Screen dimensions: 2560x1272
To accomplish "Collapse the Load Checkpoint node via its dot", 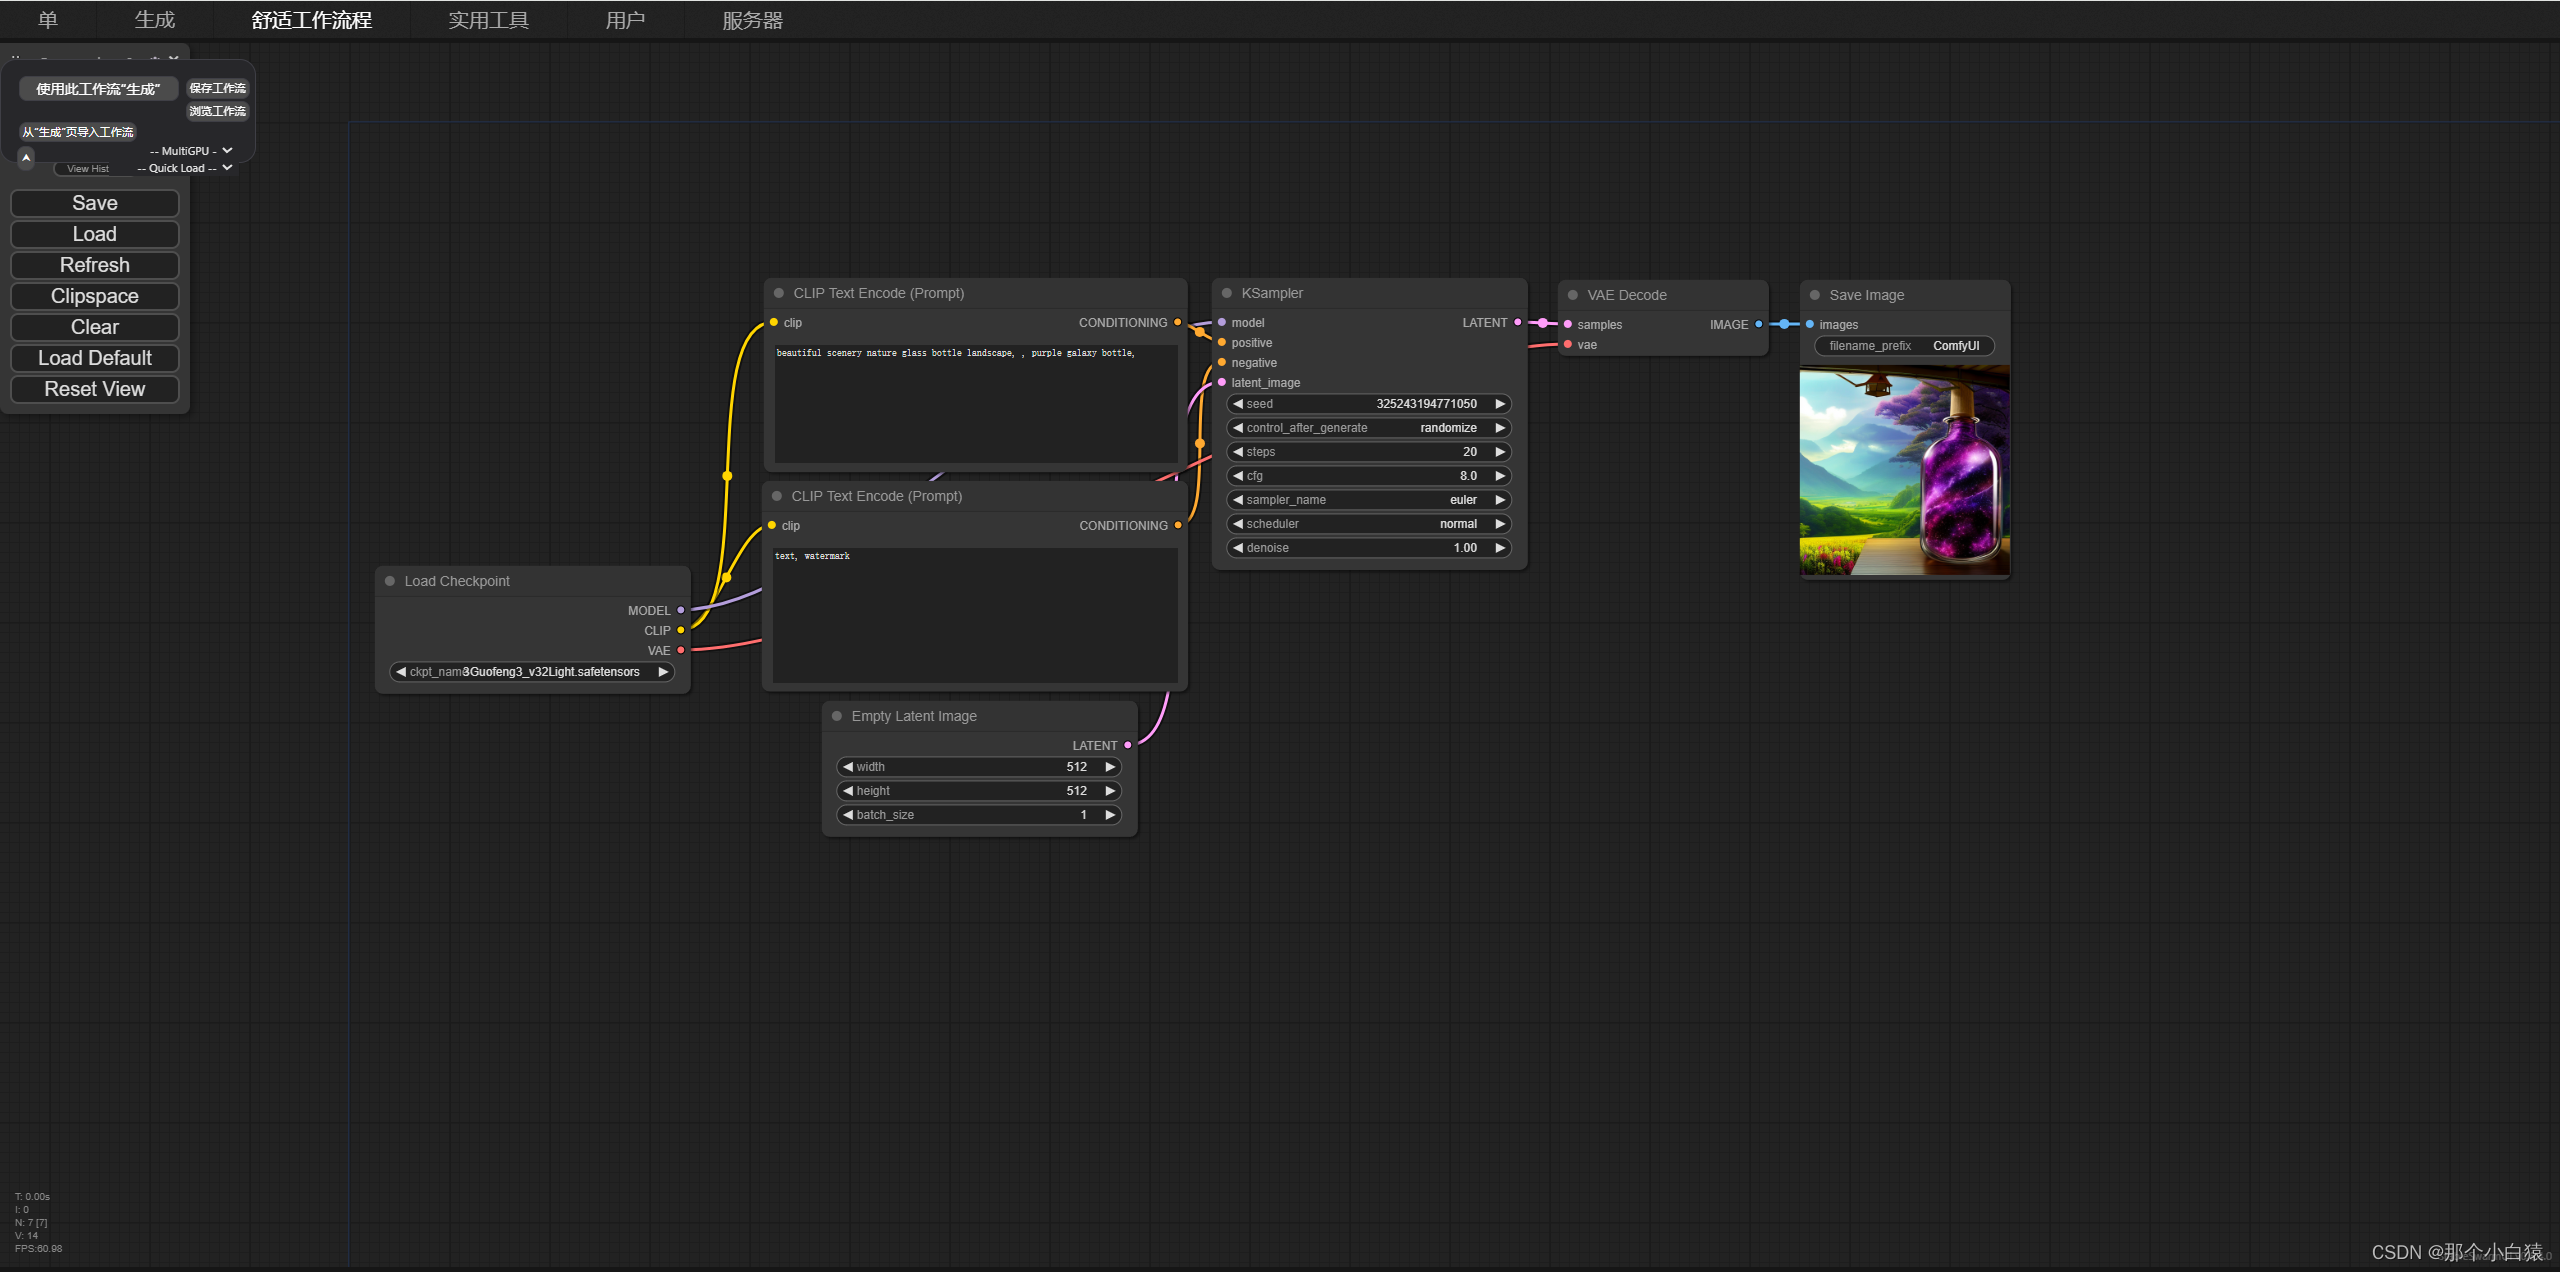I will [x=390, y=581].
